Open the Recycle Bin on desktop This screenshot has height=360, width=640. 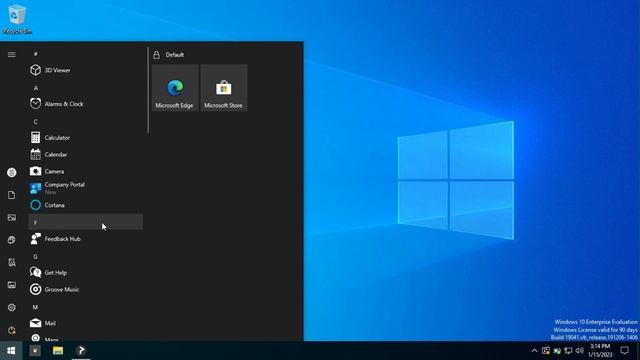(x=17, y=19)
